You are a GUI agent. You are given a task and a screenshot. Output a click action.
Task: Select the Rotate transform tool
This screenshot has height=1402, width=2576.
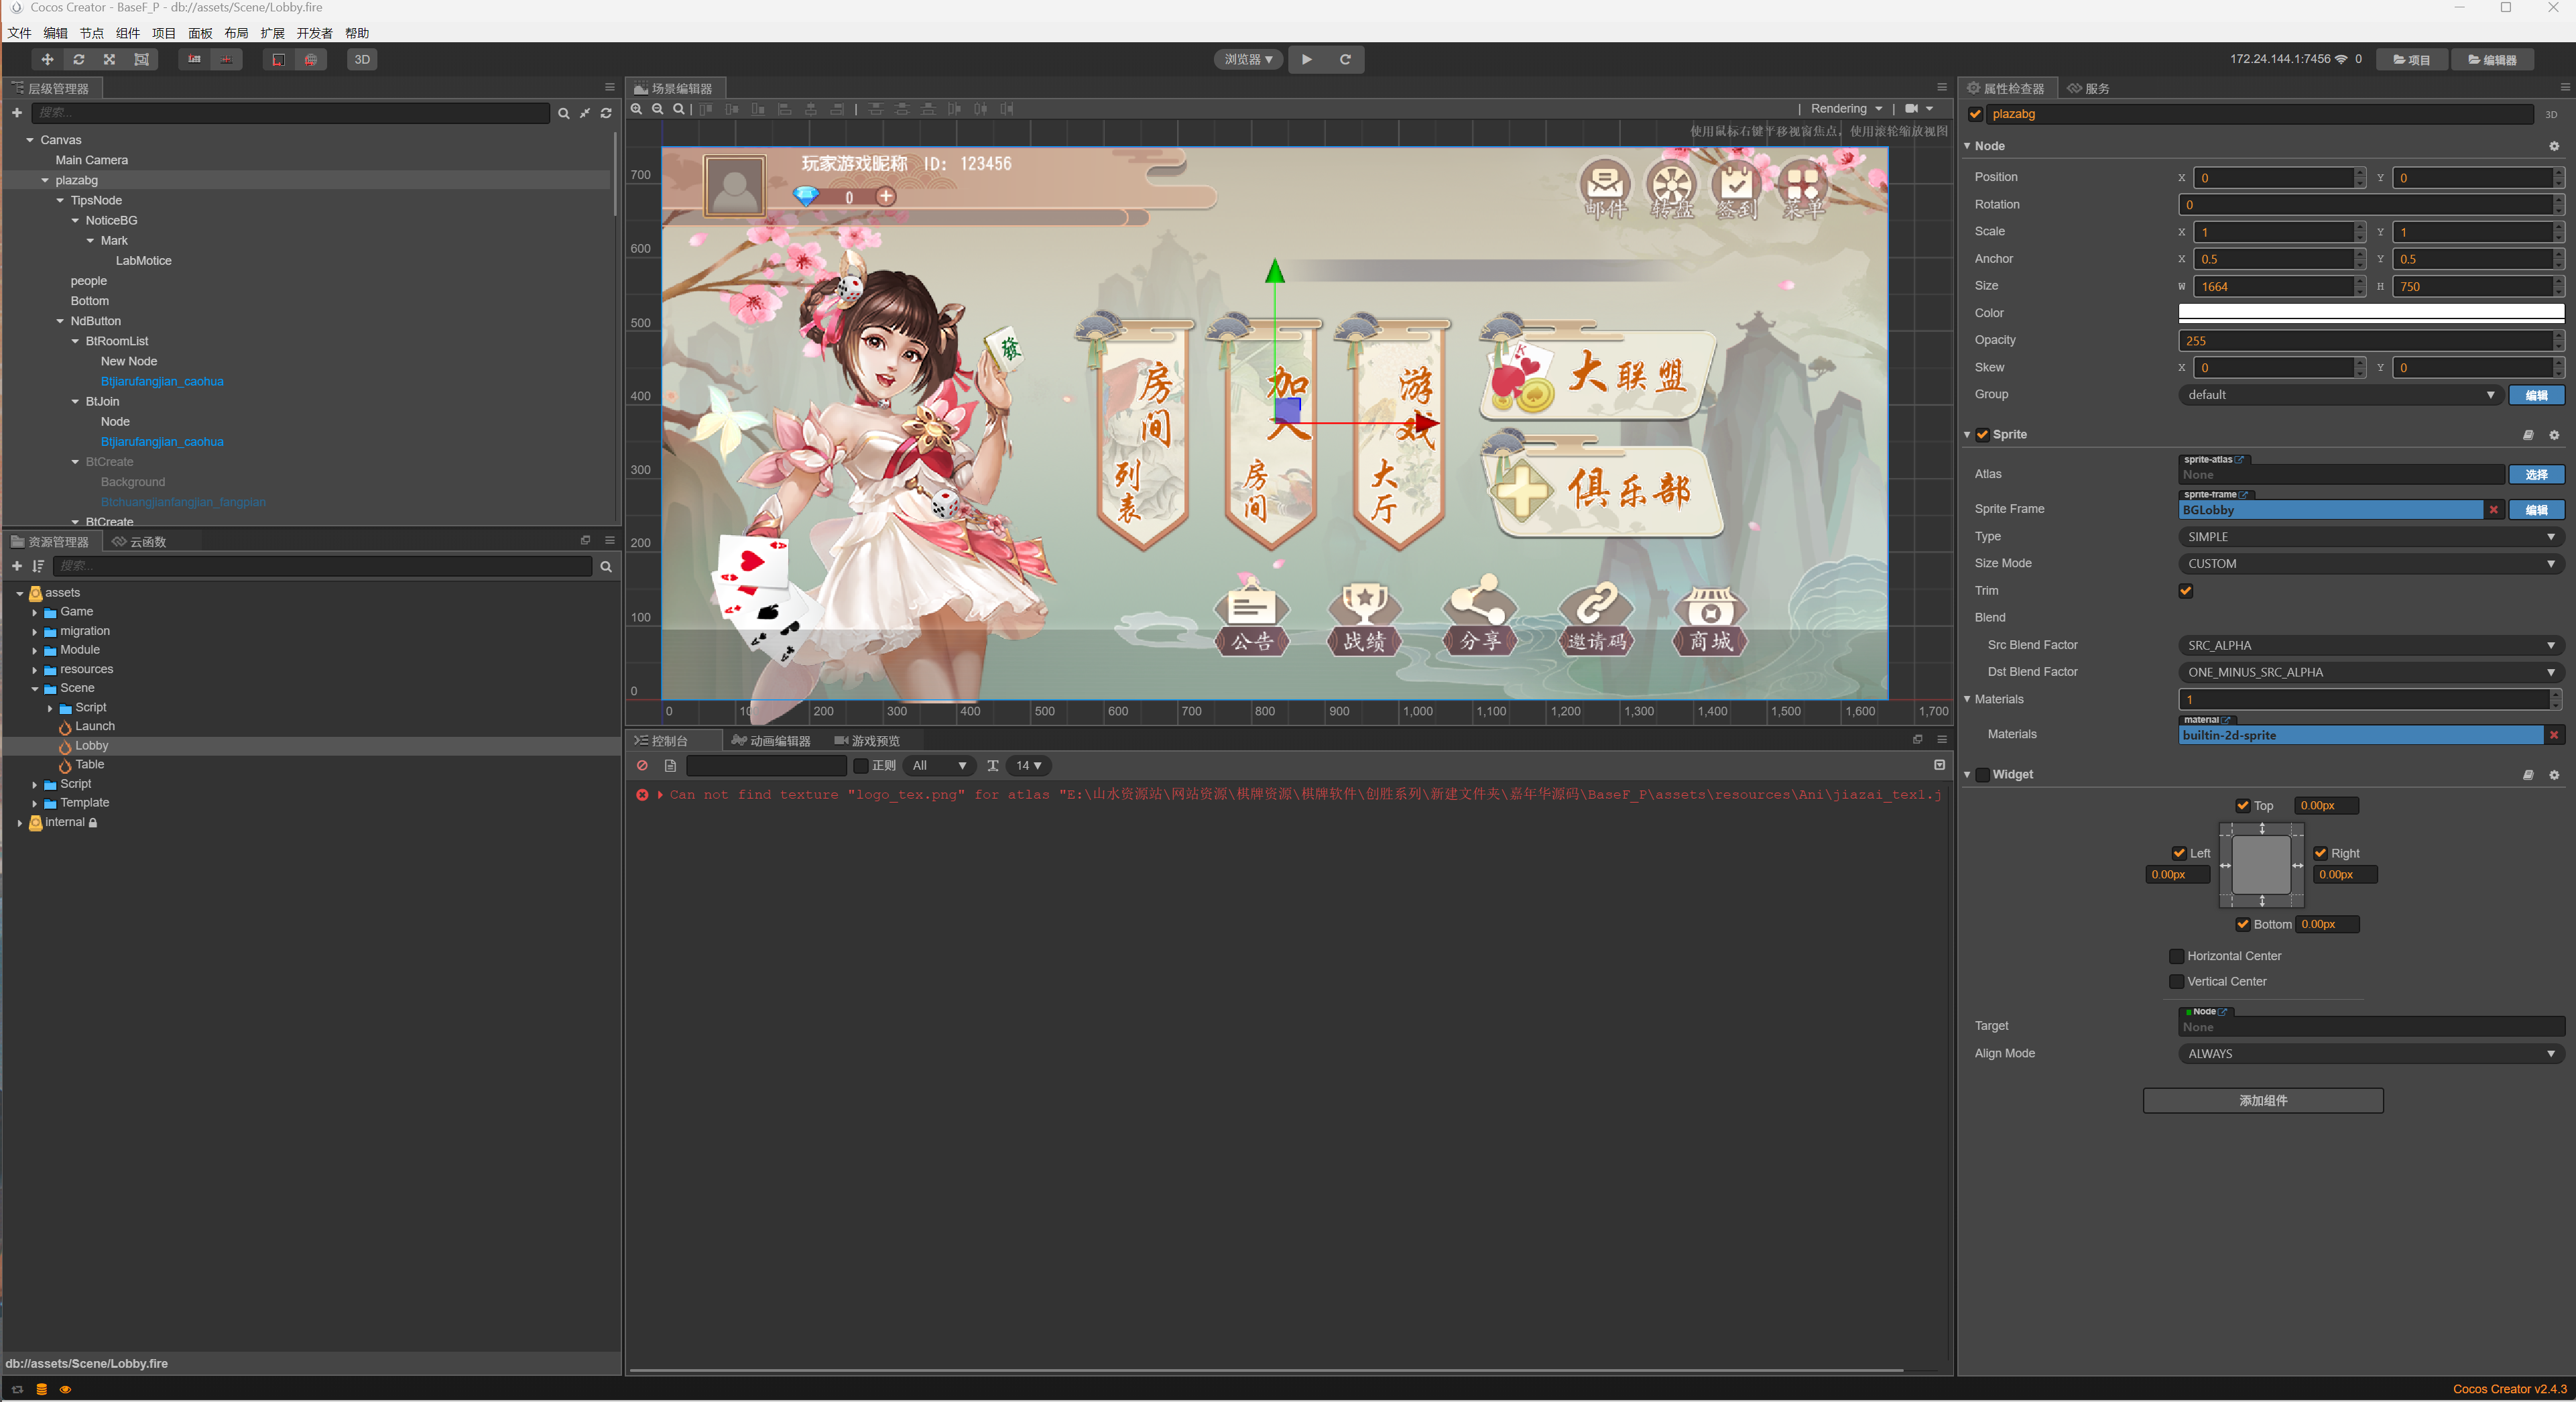79,59
